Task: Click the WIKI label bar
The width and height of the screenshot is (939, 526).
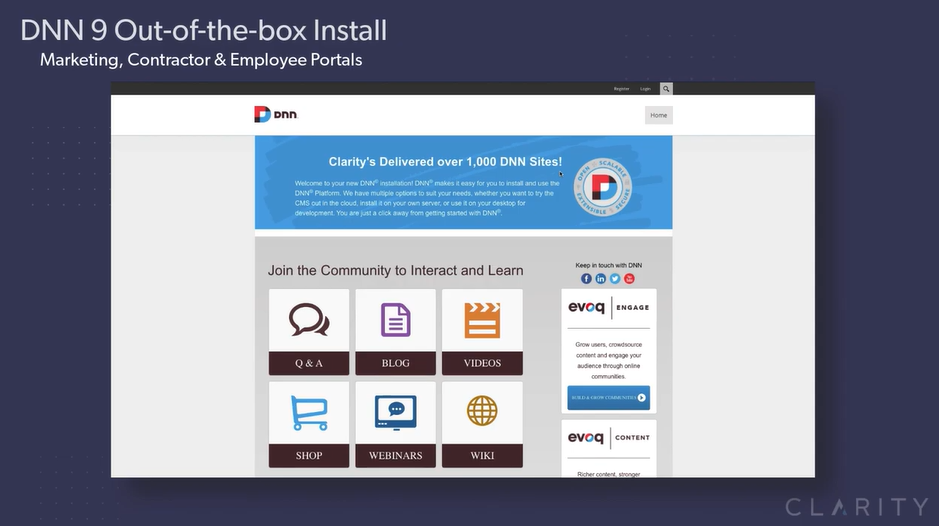Action: 482,455
